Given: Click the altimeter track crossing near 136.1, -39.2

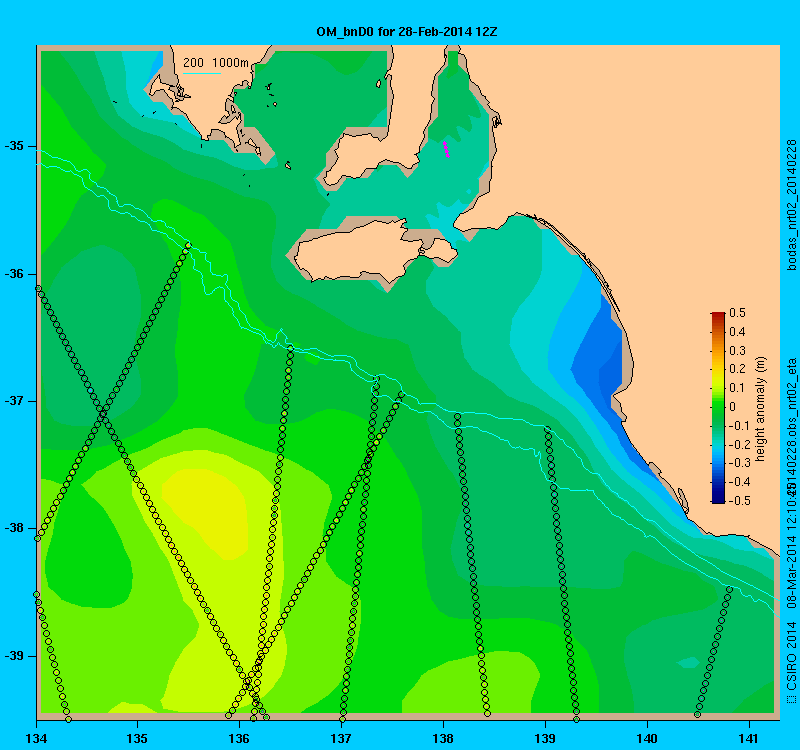Looking at the screenshot, I should 248,682.
